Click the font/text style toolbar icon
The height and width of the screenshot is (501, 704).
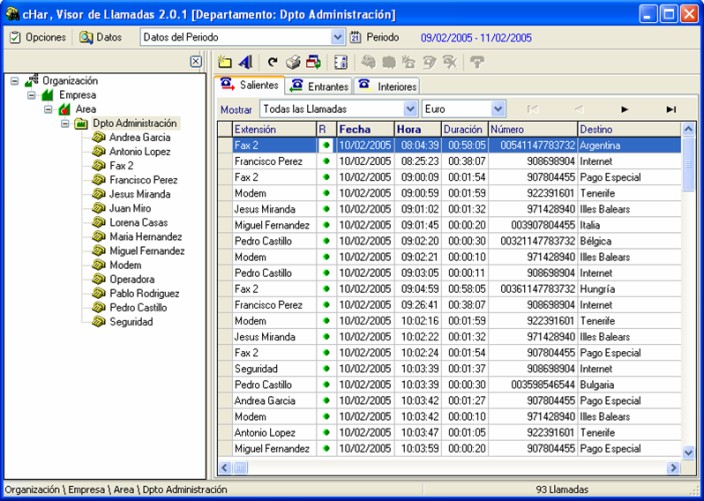click(246, 62)
